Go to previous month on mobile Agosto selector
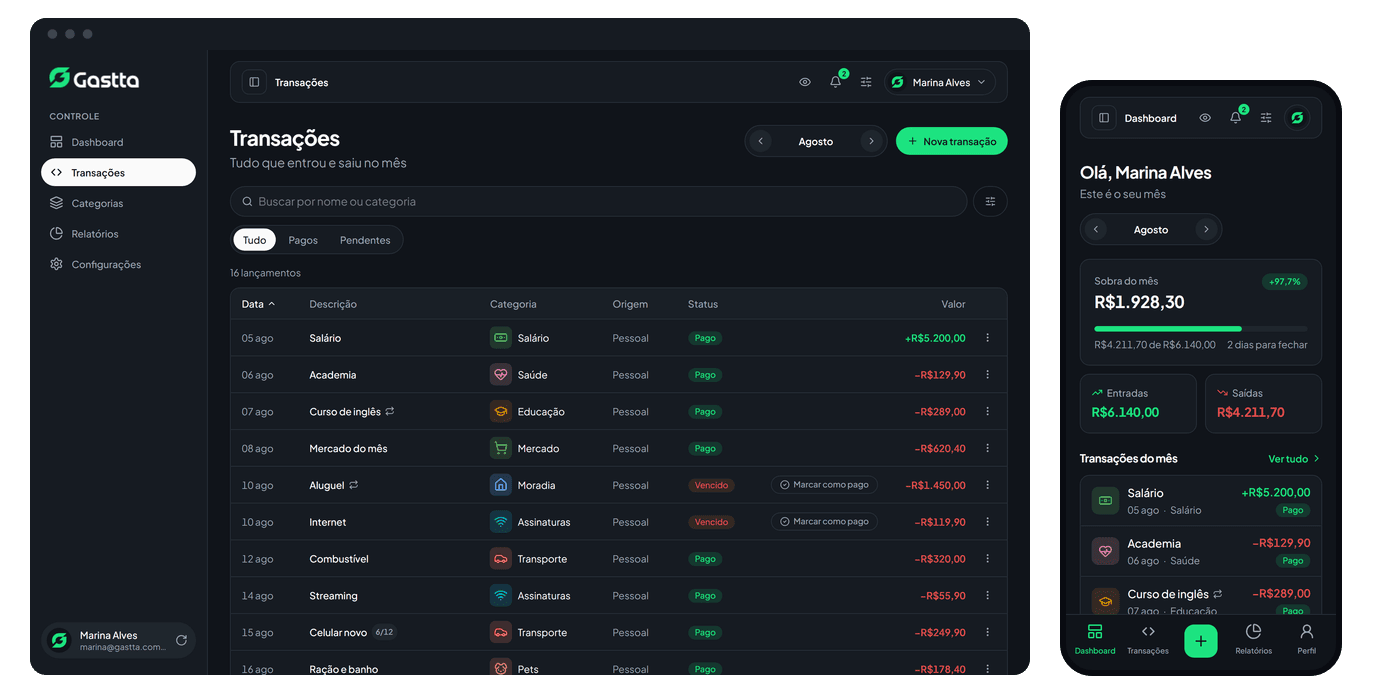1400x700 pixels. 1096,229
